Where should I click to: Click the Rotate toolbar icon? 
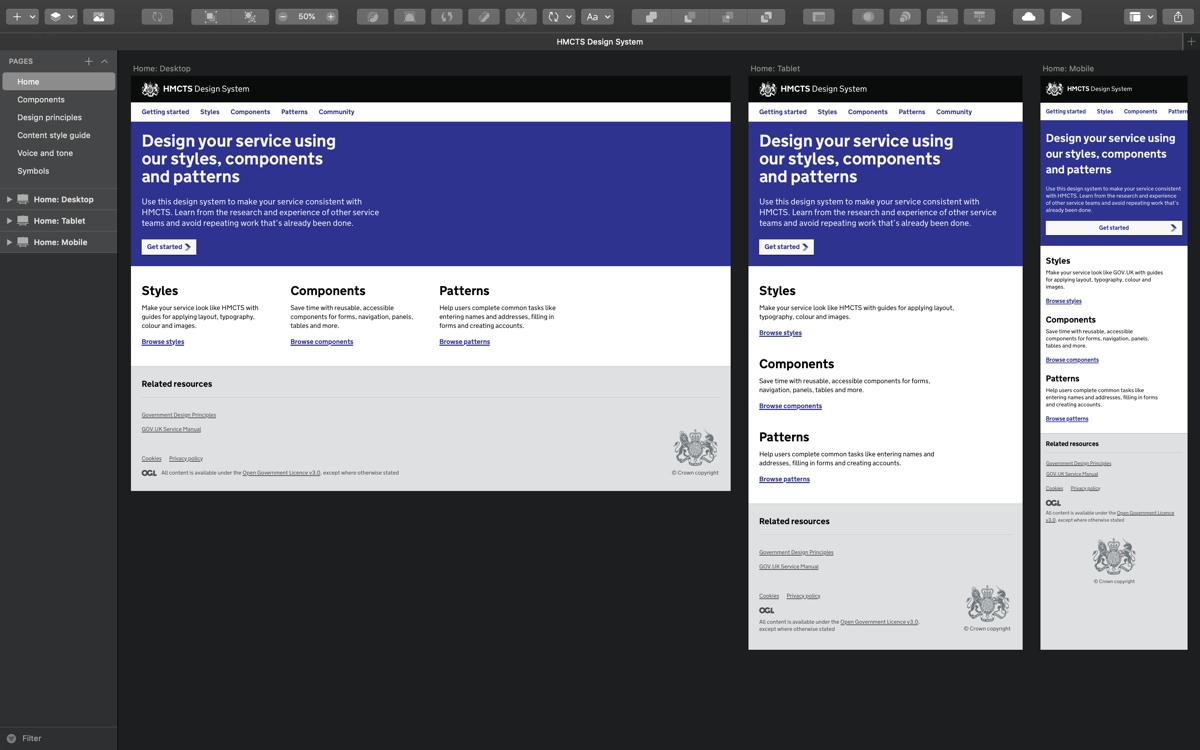[x=446, y=17]
